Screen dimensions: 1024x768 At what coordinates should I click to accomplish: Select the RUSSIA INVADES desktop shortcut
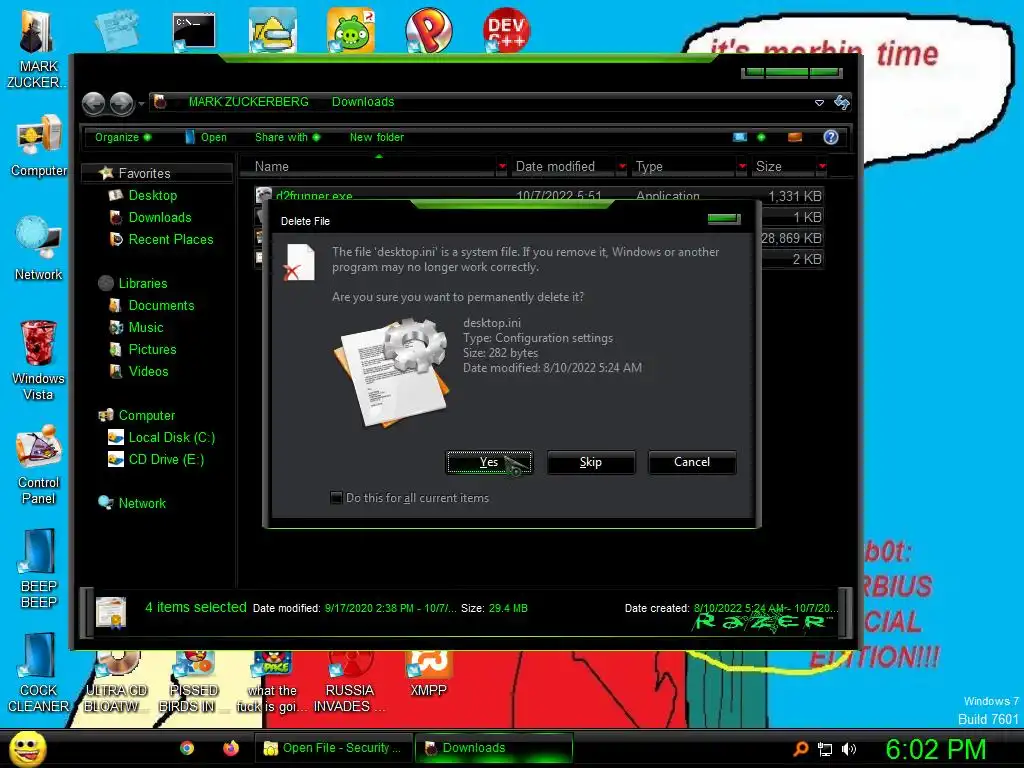pos(349,682)
